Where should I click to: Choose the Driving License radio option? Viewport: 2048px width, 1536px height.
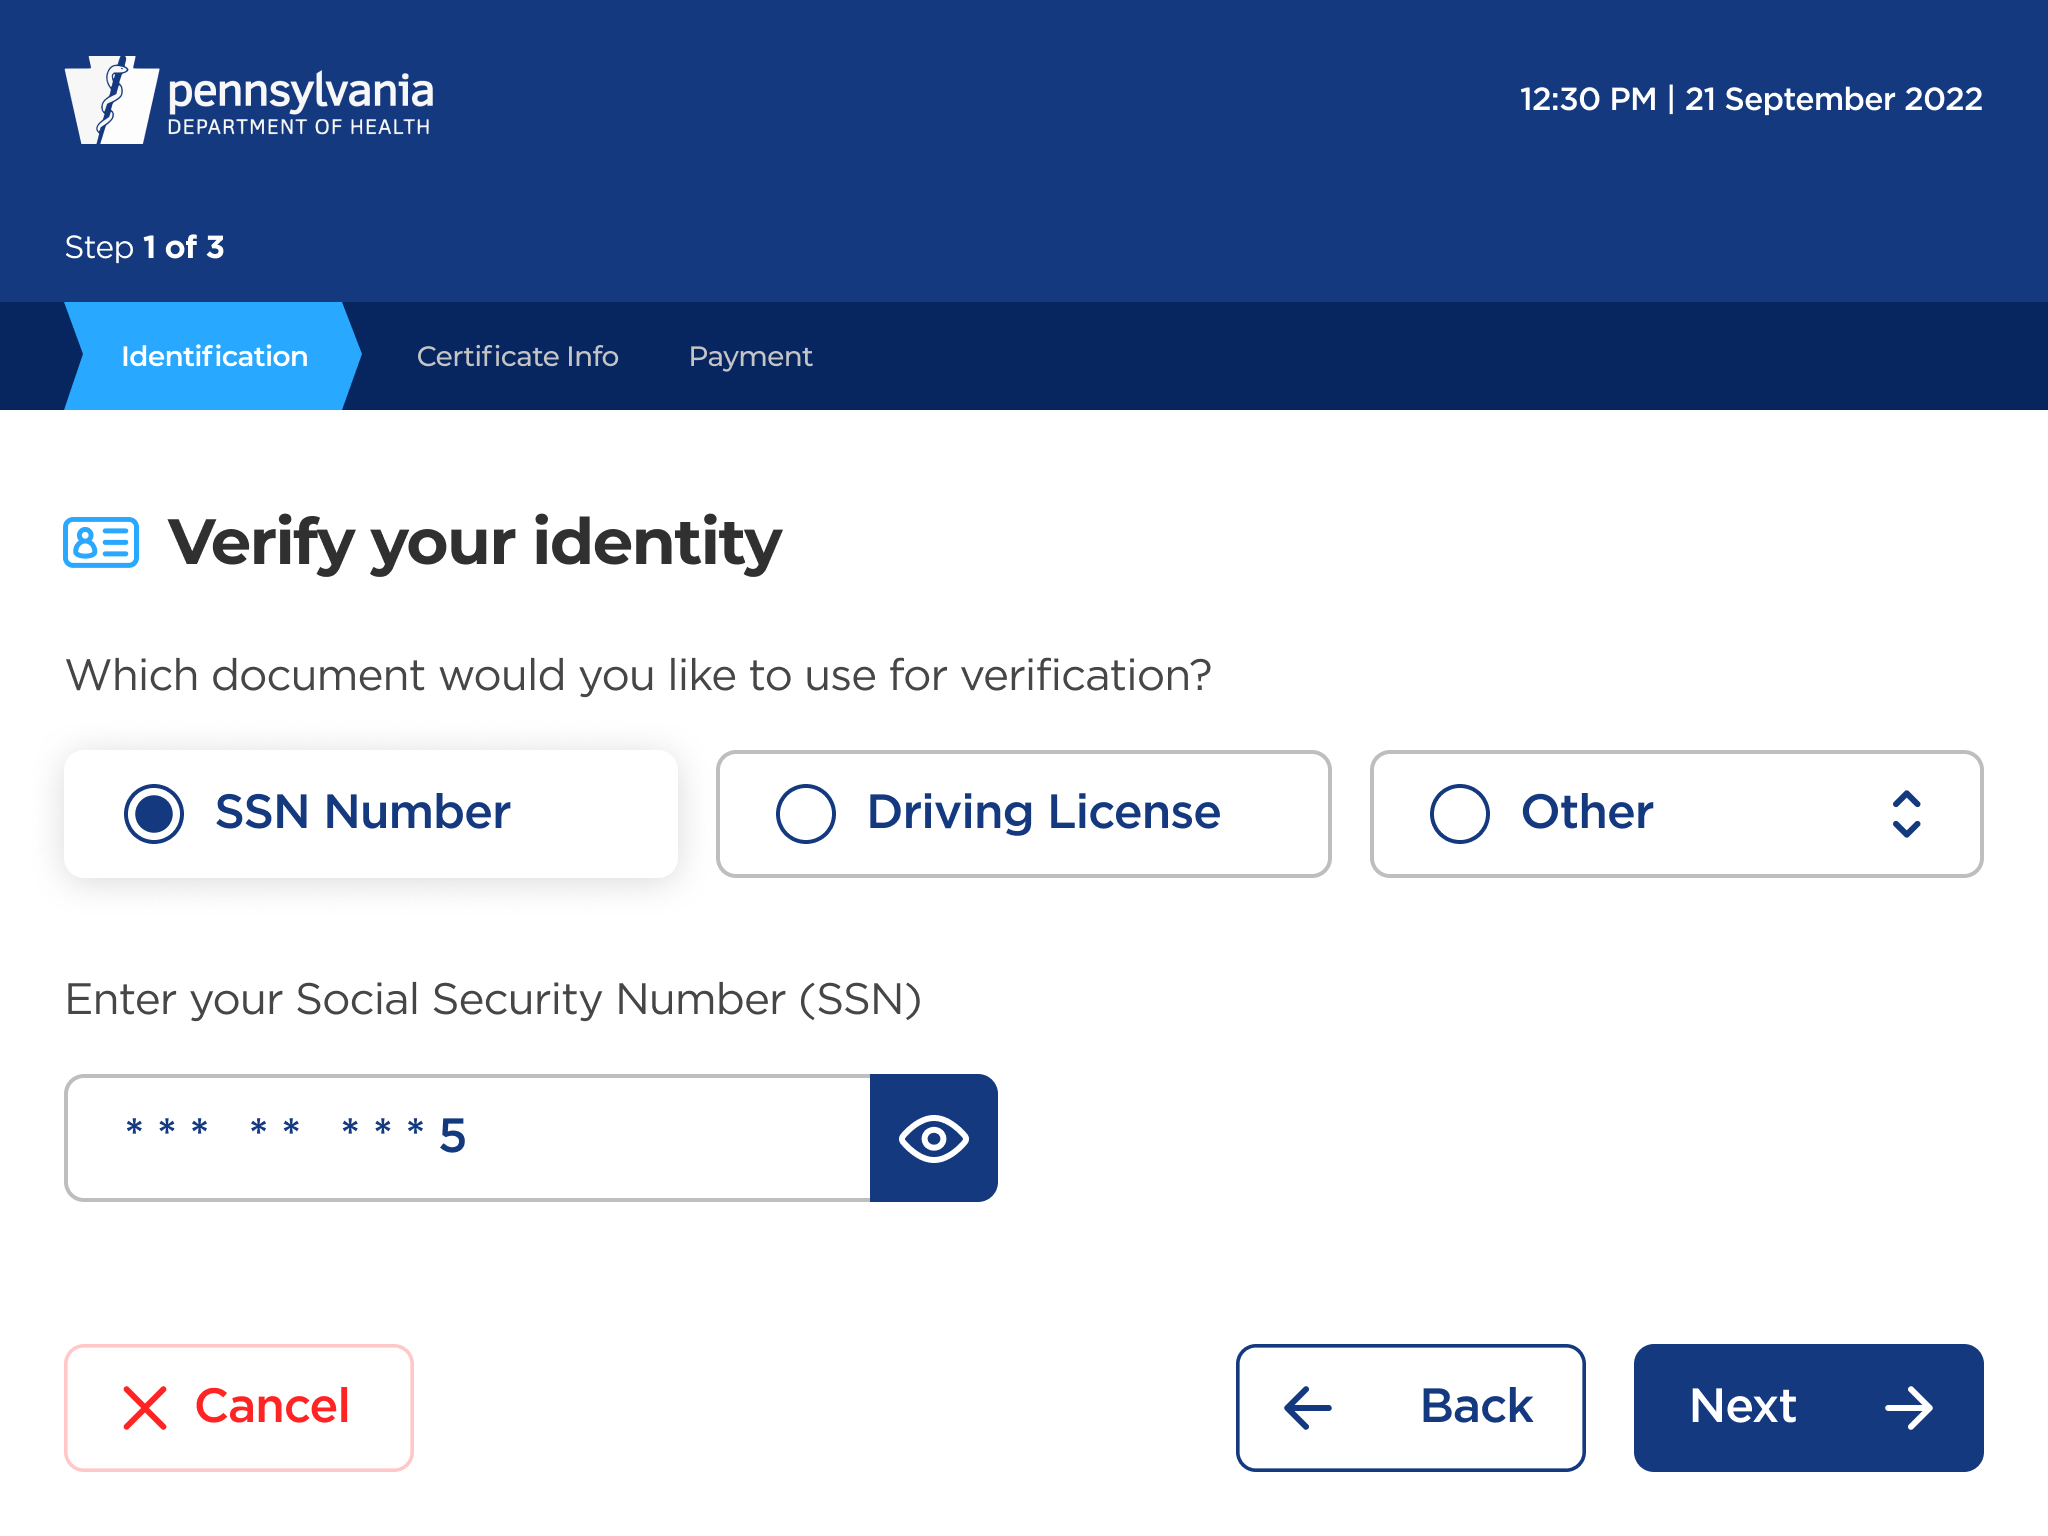(806, 814)
